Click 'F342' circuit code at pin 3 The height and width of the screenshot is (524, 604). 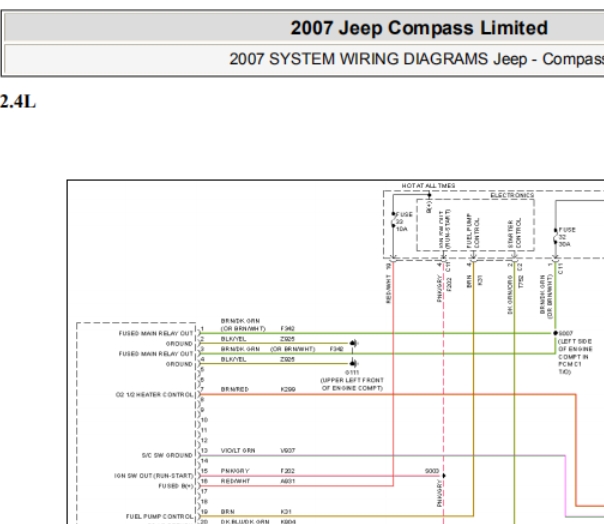click(336, 349)
